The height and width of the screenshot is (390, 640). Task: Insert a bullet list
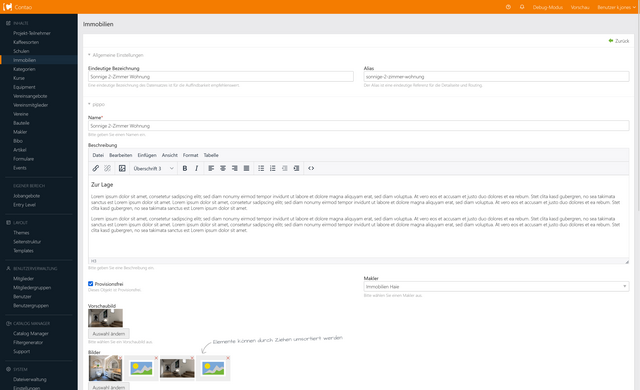[261, 168]
